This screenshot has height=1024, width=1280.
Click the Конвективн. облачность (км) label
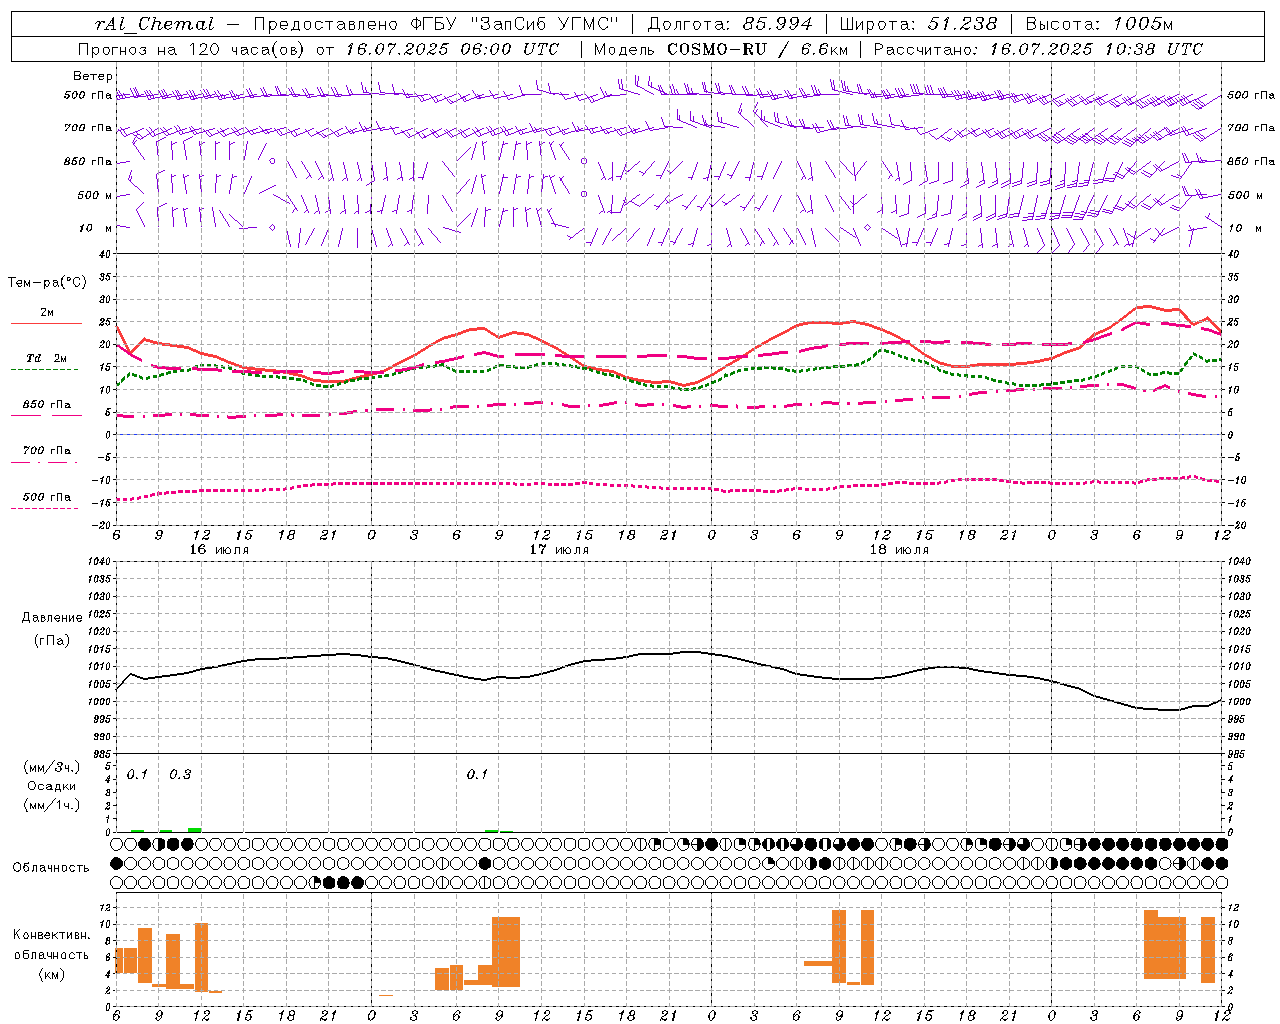pyautogui.click(x=52, y=954)
